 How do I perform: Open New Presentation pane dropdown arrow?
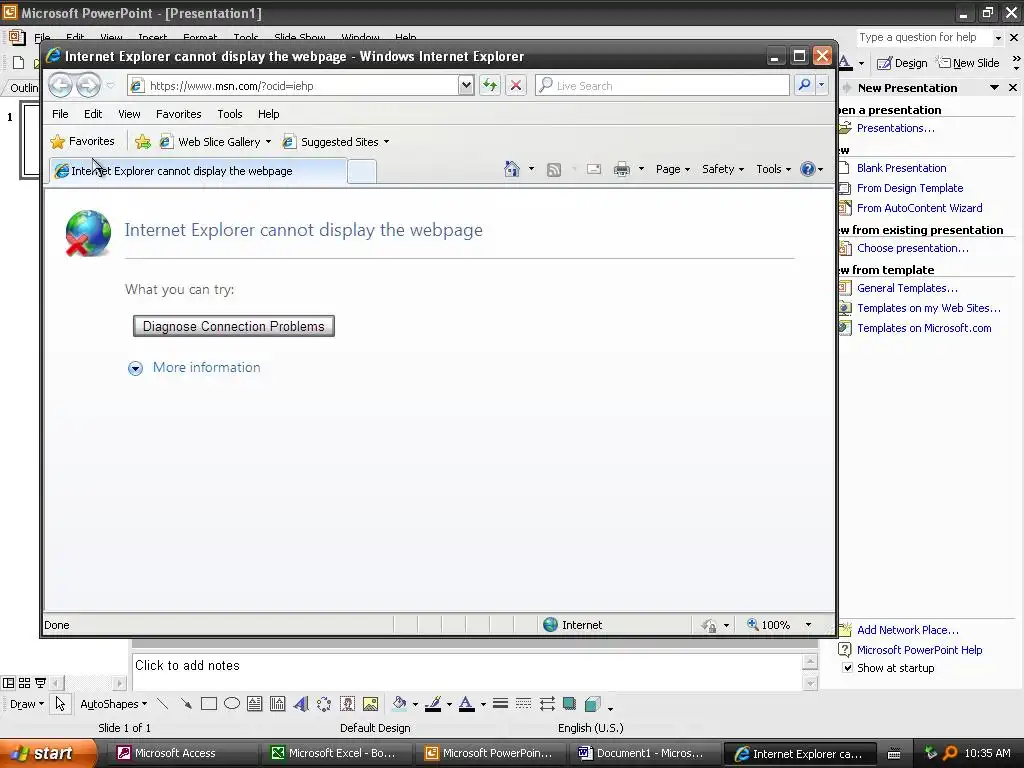pyautogui.click(x=995, y=88)
